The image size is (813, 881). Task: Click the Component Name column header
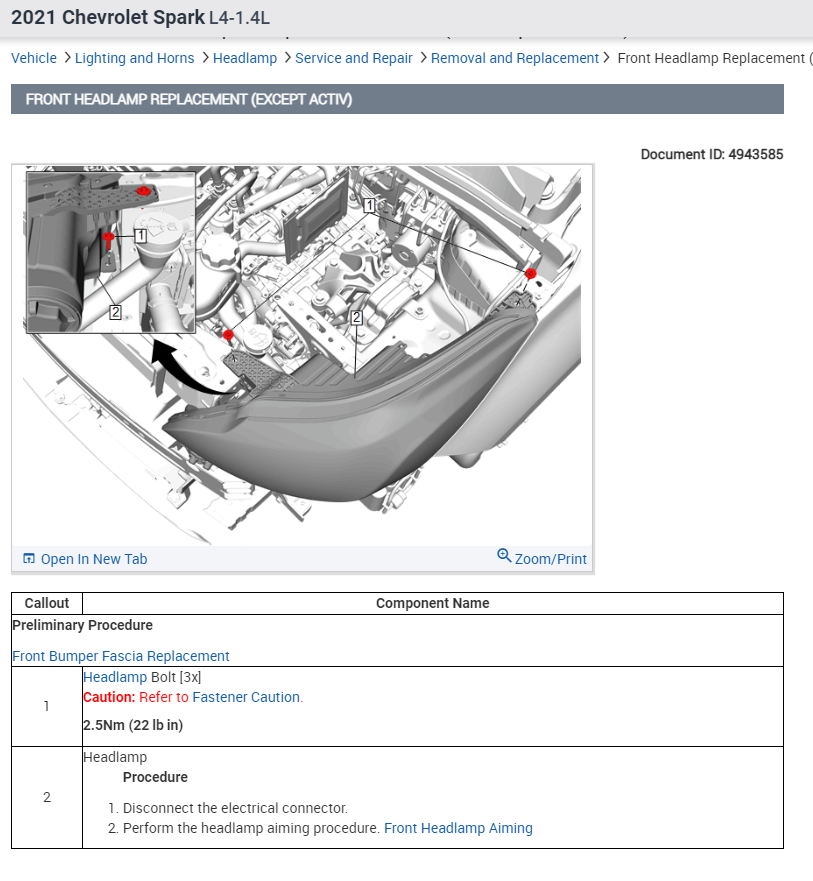[x=433, y=603]
